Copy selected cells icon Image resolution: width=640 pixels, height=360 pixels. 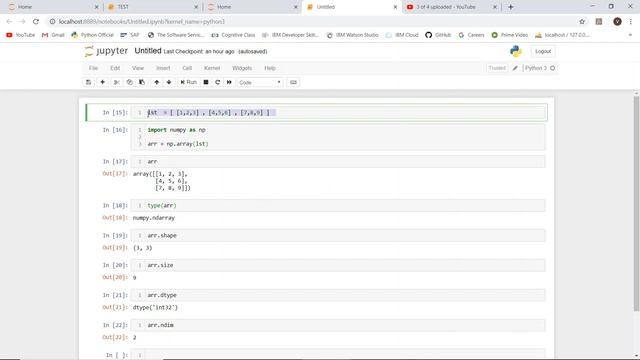coord(129,82)
